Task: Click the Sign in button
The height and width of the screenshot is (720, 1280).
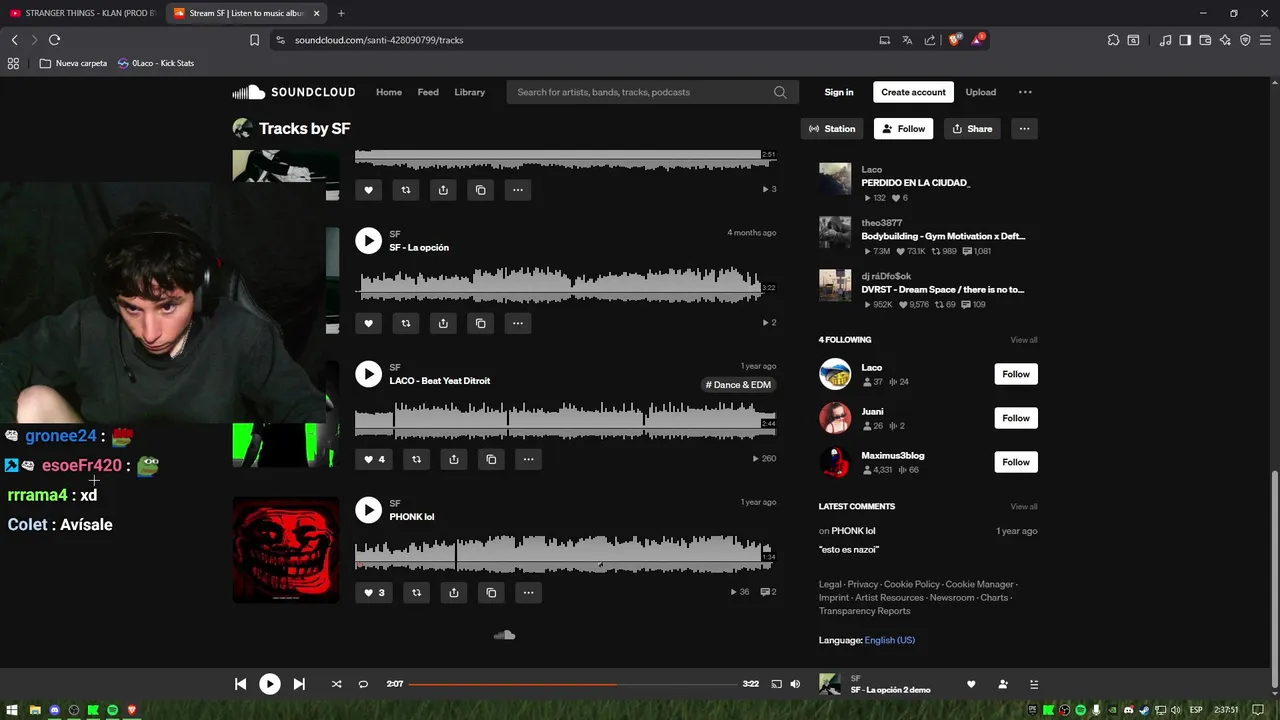Action: (839, 92)
